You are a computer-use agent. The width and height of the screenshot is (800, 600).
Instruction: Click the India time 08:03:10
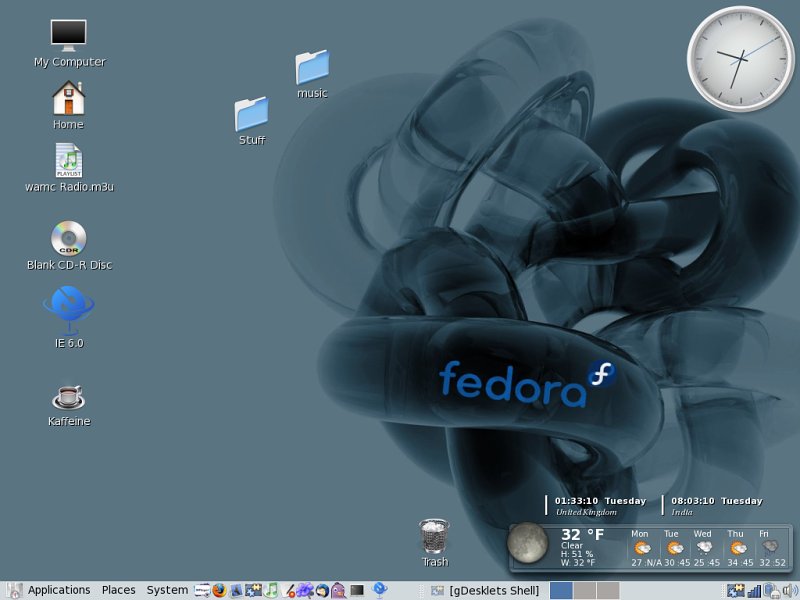(692, 501)
